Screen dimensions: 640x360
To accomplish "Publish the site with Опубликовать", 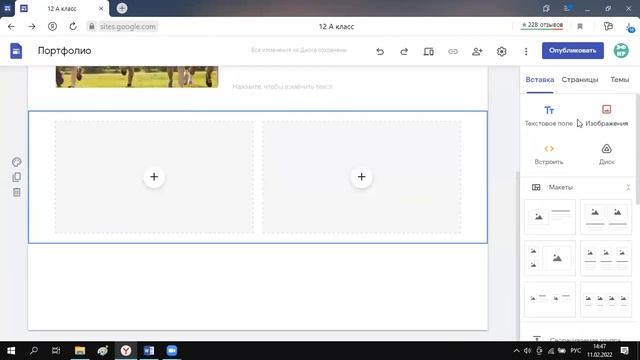I will (573, 51).
